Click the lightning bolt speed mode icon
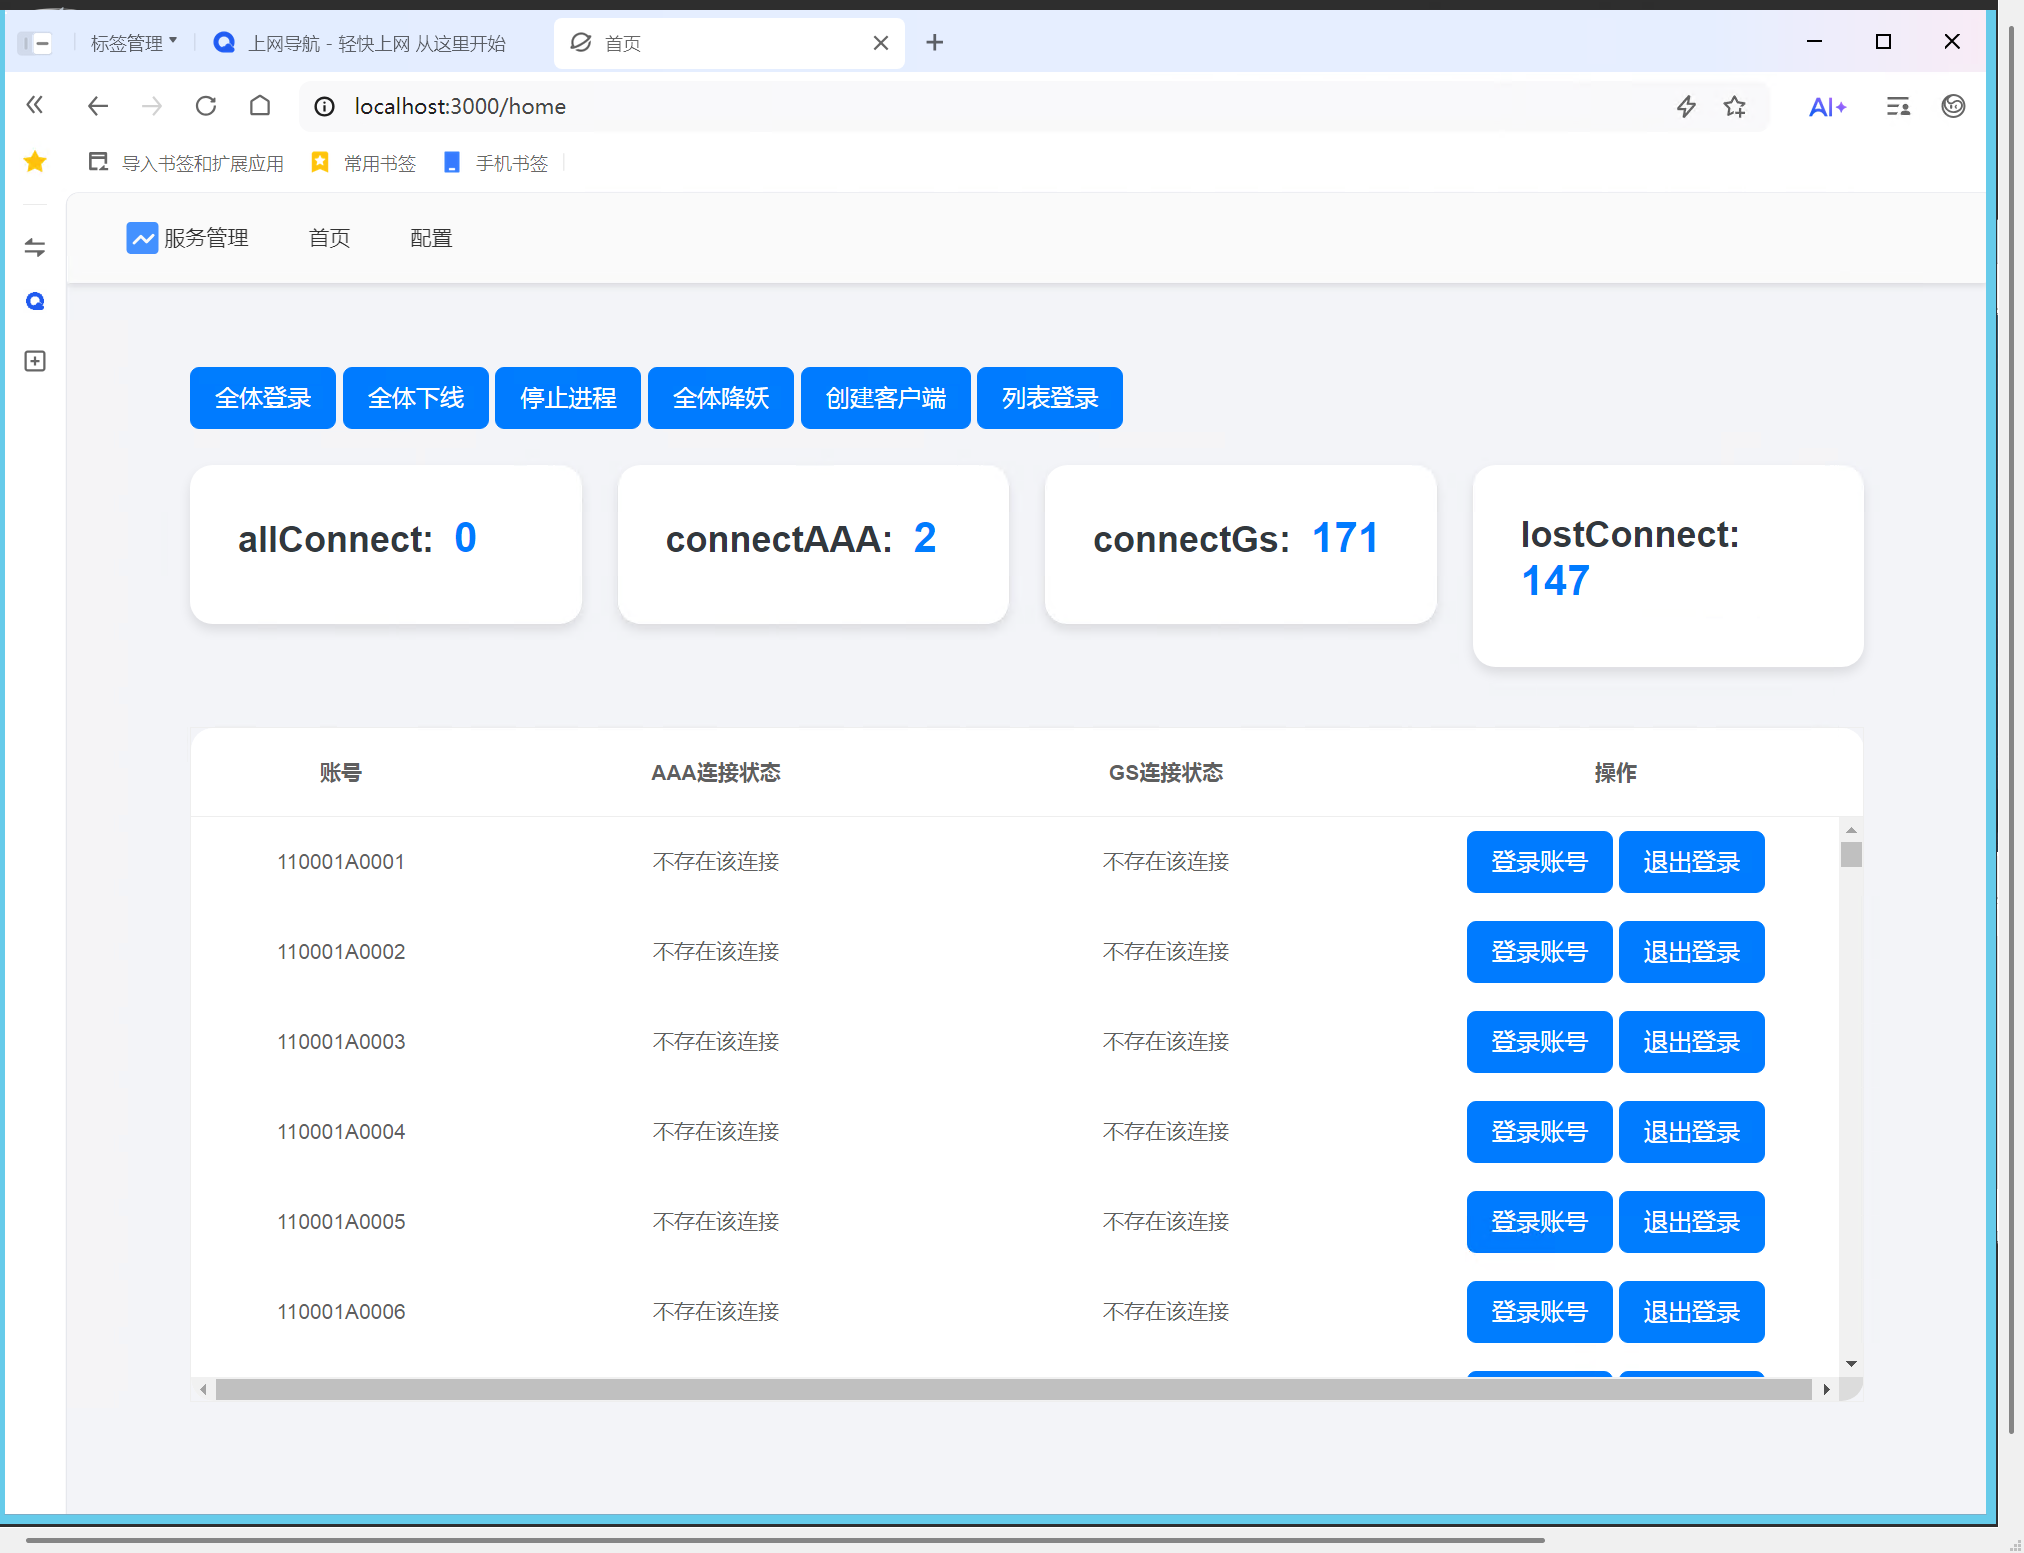 pyautogui.click(x=1686, y=106)
